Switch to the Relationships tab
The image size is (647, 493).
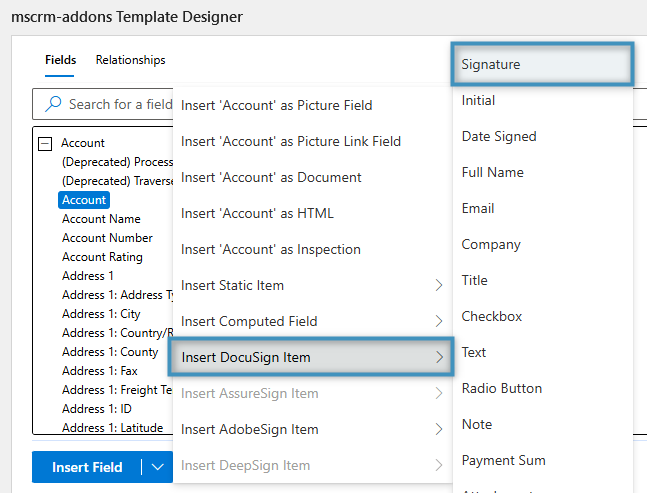tap(130, 60)
